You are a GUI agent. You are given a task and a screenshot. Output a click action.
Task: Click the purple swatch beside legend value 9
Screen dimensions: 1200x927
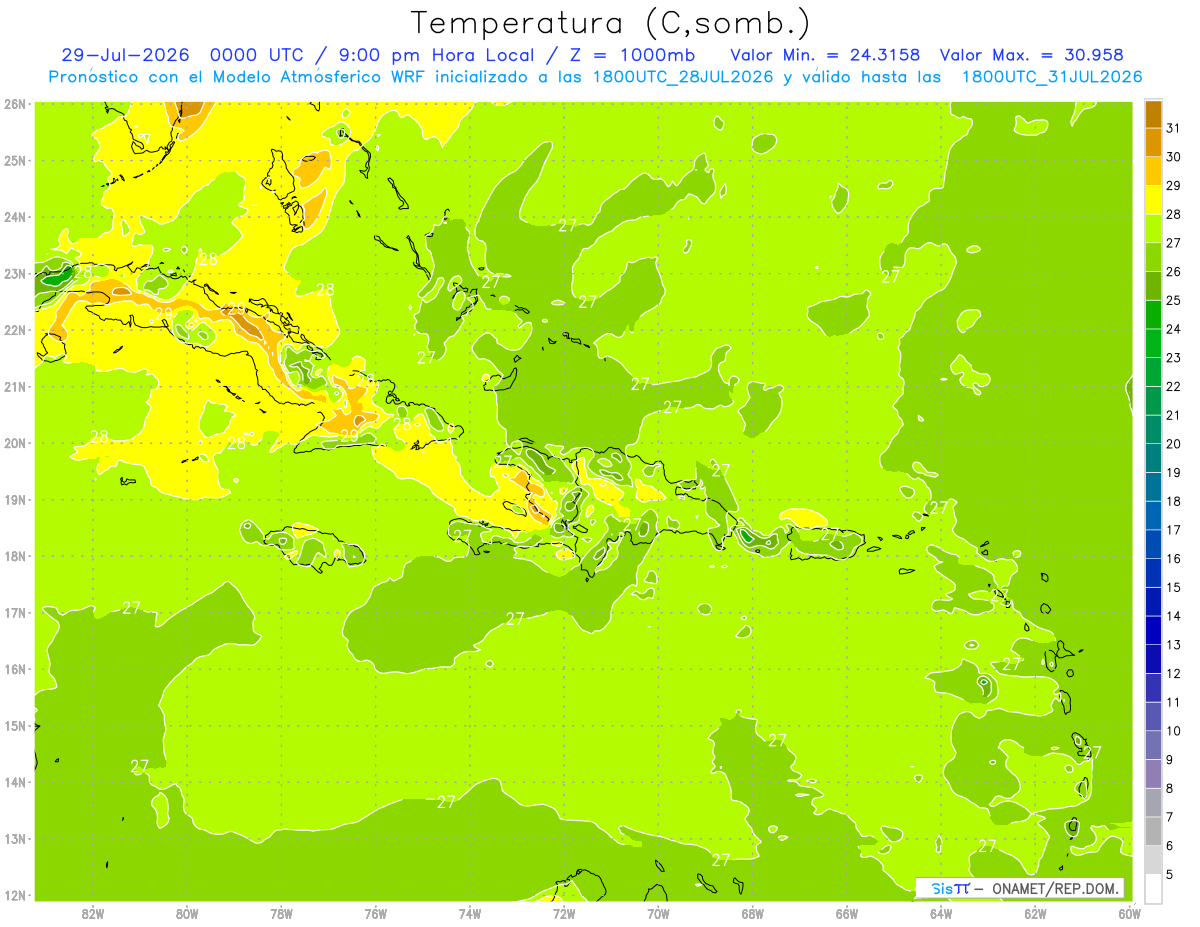pos(1153,773)
